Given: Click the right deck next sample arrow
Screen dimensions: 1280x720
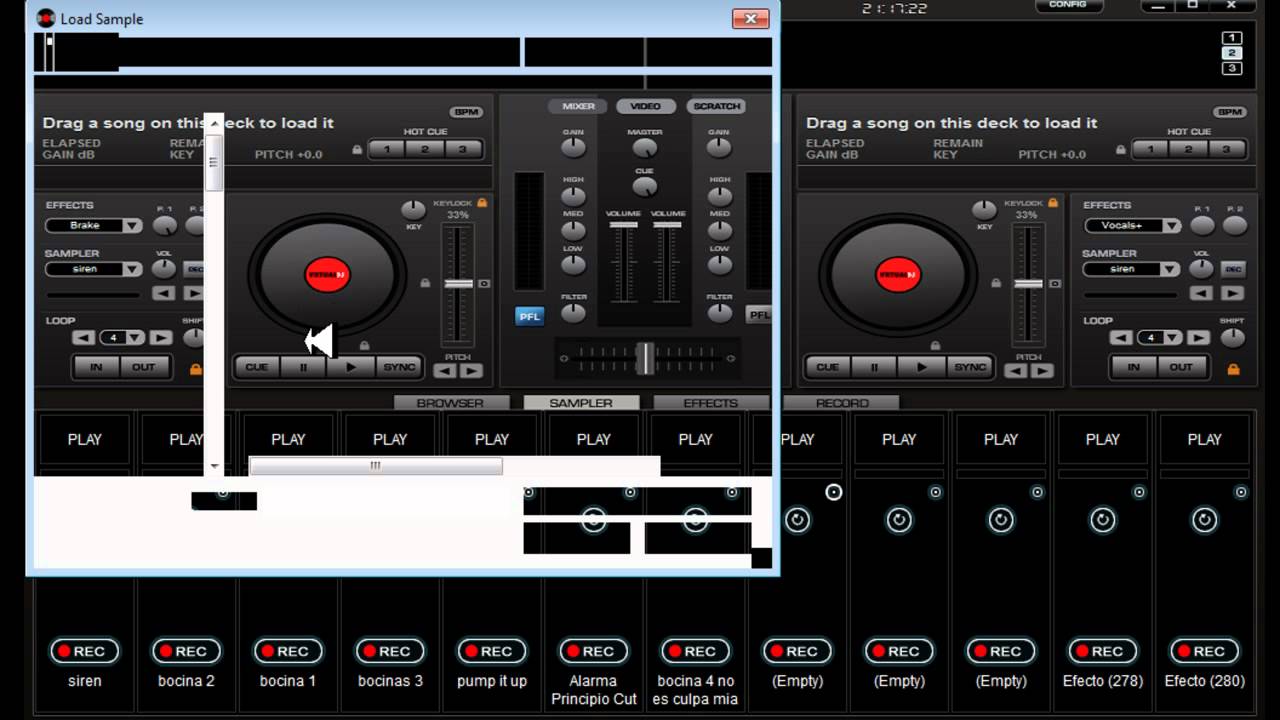Looking at the screenshot, I should (1233, 293).
